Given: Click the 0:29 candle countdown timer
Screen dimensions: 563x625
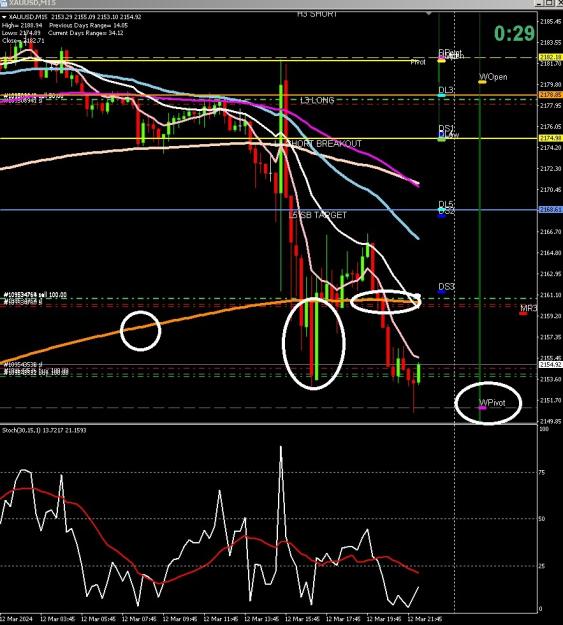Looking at the screenshot, I should 514,33.
